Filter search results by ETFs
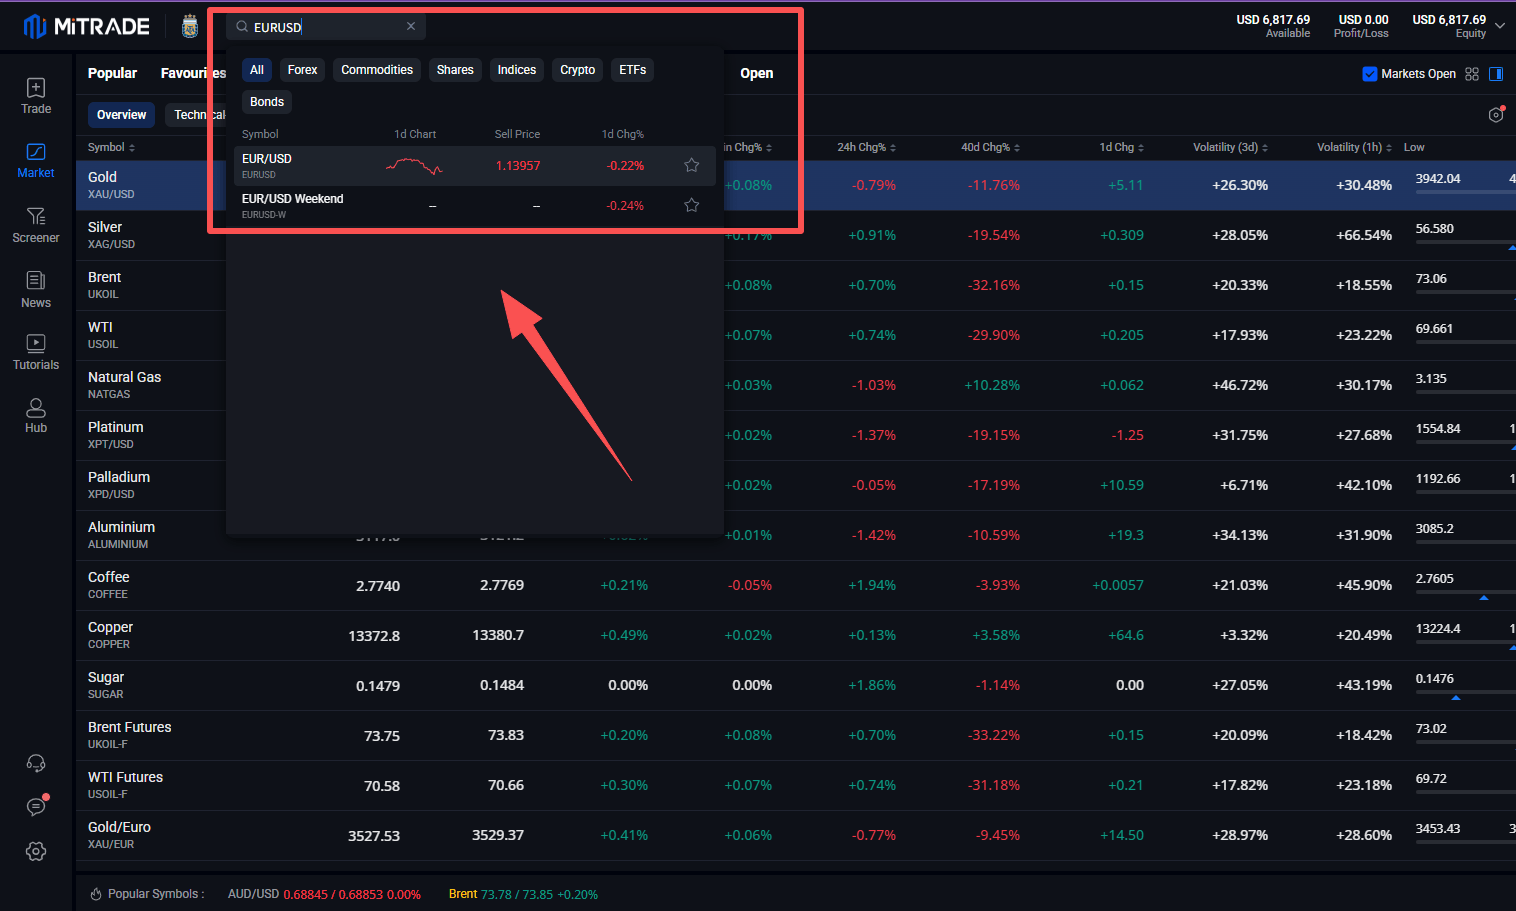 (x=633, y=70)
